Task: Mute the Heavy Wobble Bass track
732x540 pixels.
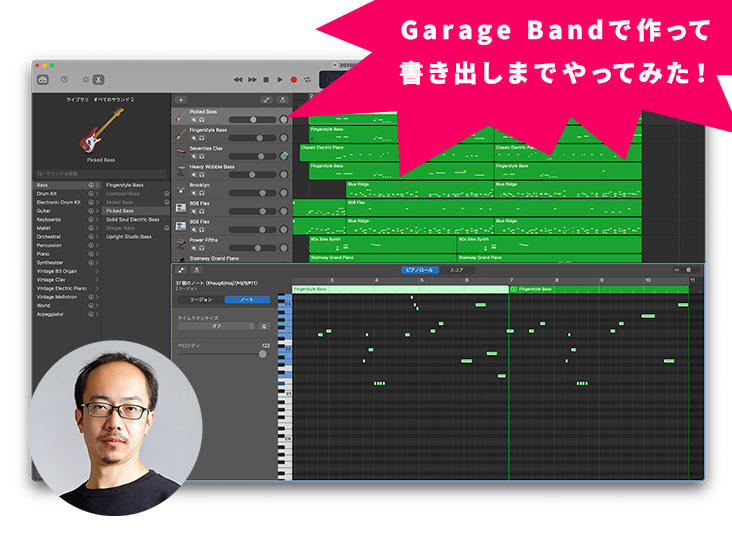Action: (x=194, y=175)
